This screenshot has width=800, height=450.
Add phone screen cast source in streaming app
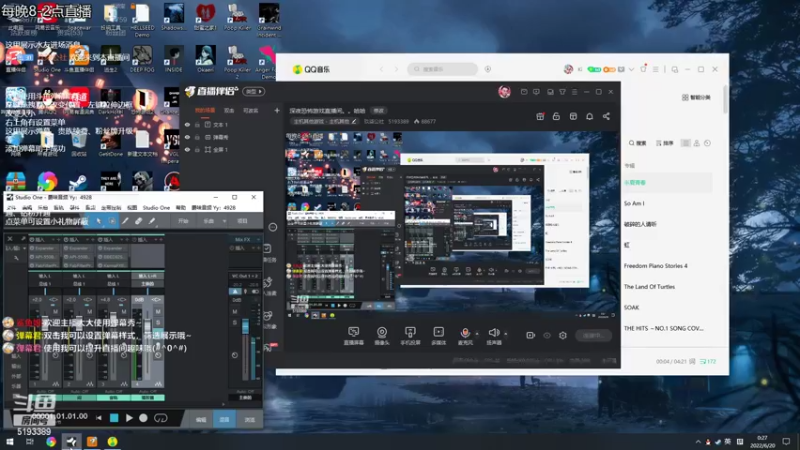[410, 336]
